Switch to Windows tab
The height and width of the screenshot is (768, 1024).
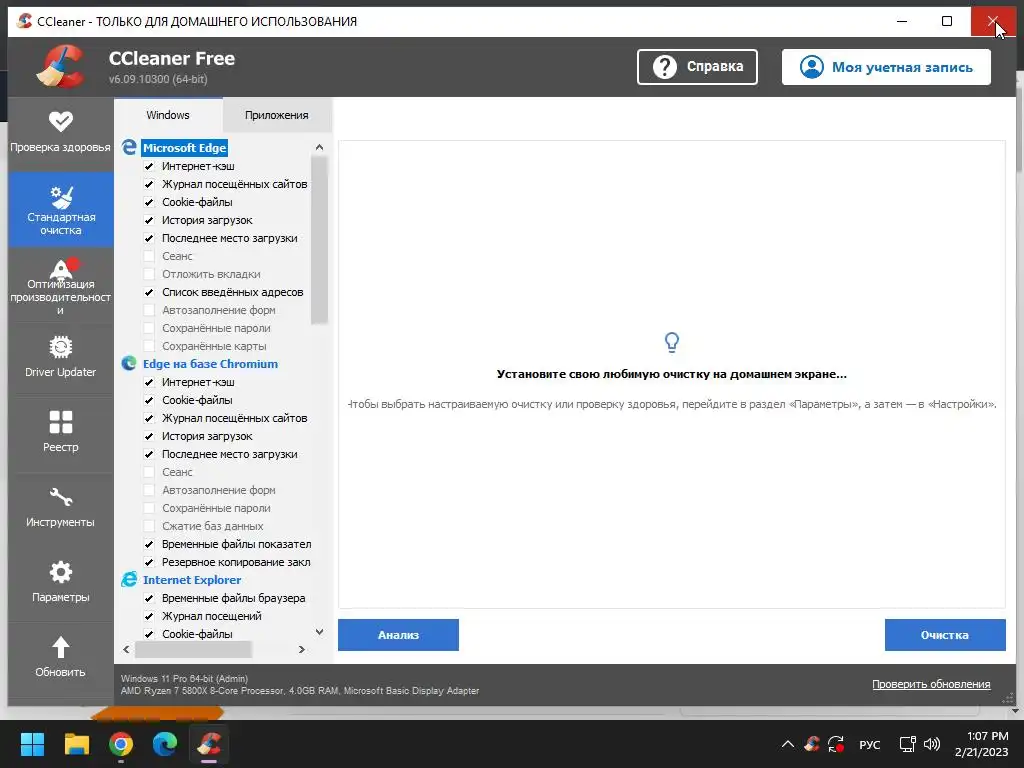[168, 115]
